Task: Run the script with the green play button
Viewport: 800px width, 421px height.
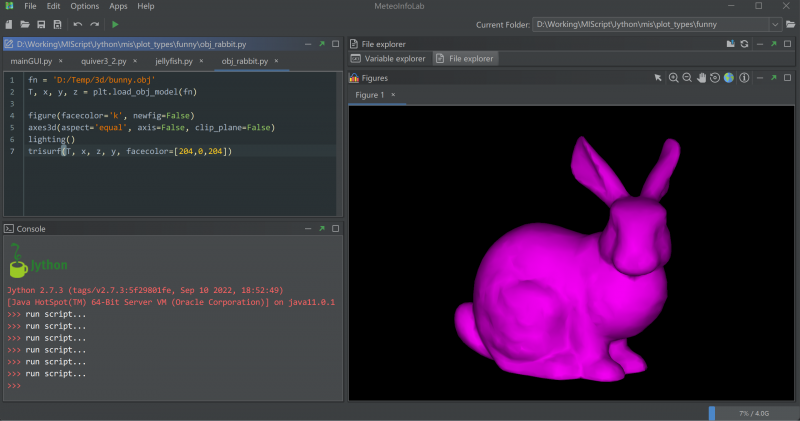Action: (115, 23)
